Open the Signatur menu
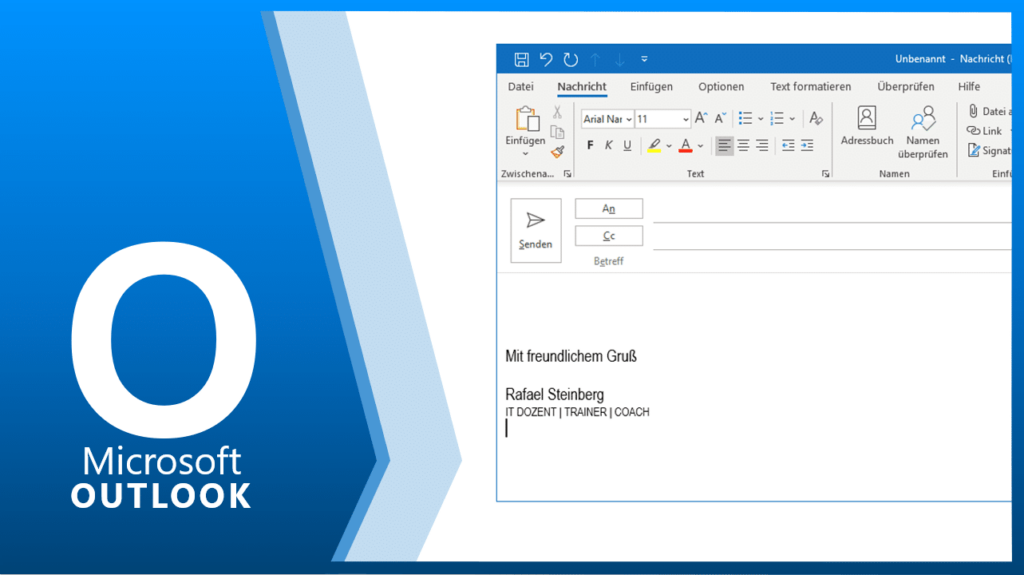Image resolution: width=1024 pixels, height=575 pixels. pos(989,150)
